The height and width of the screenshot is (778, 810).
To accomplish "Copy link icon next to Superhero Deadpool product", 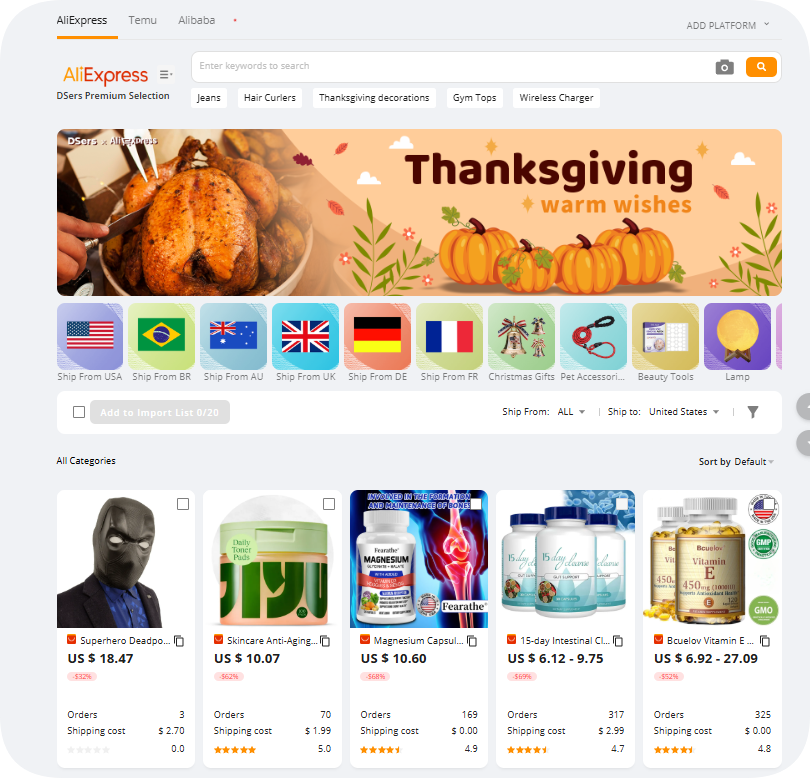I will [179, 641].
